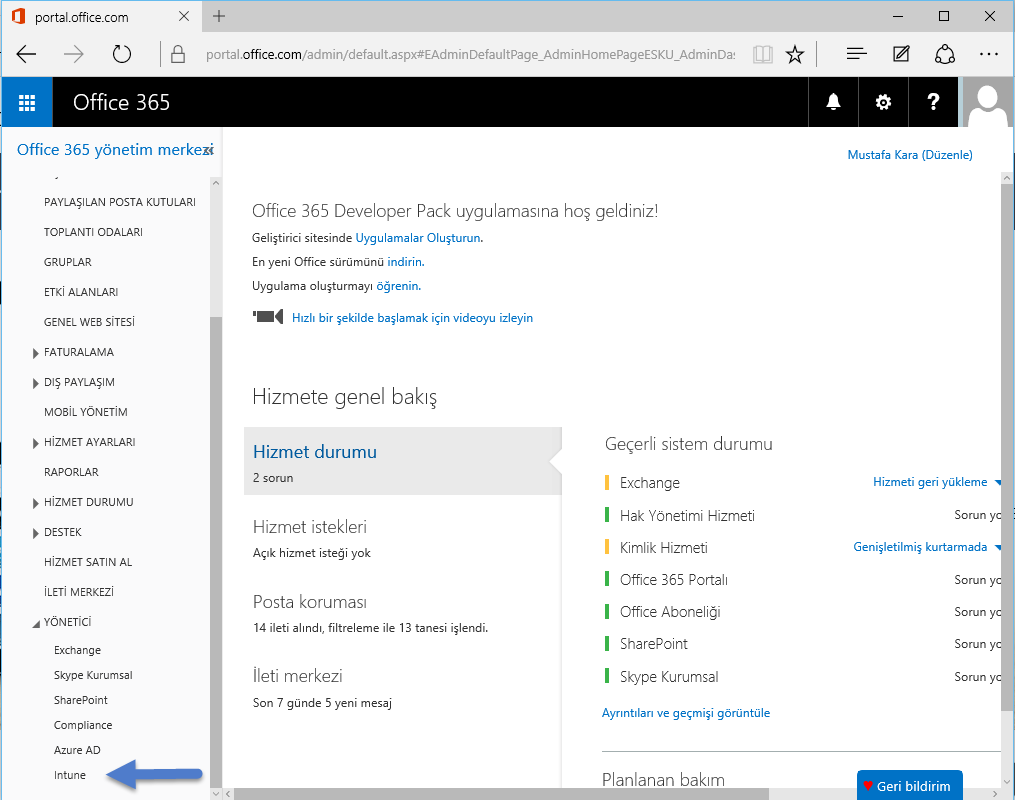Viewport: 1015px width, 800px height.
Task: Open TOPLANTI ODALARI in navigation
Action: click(x=93, y=232)
